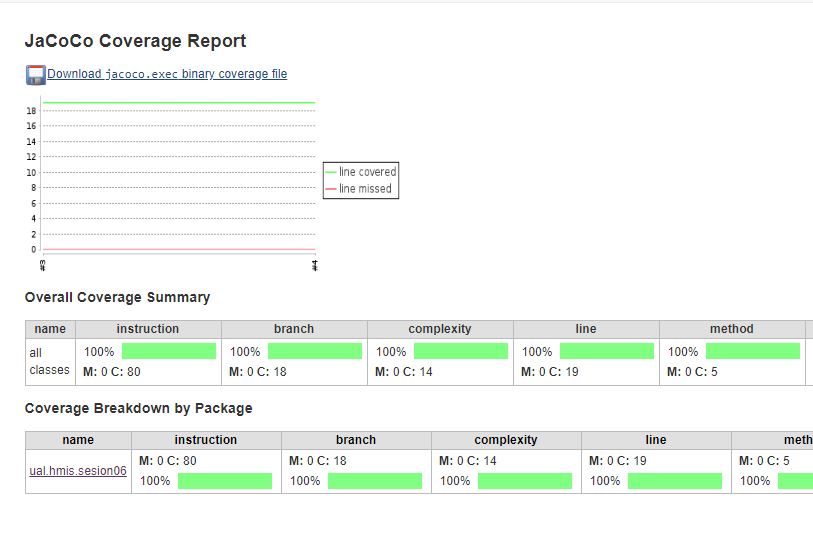Click 'complexity' header in Overall Summary table
This screenshot has height=542, width=813.
coord(440,329)
